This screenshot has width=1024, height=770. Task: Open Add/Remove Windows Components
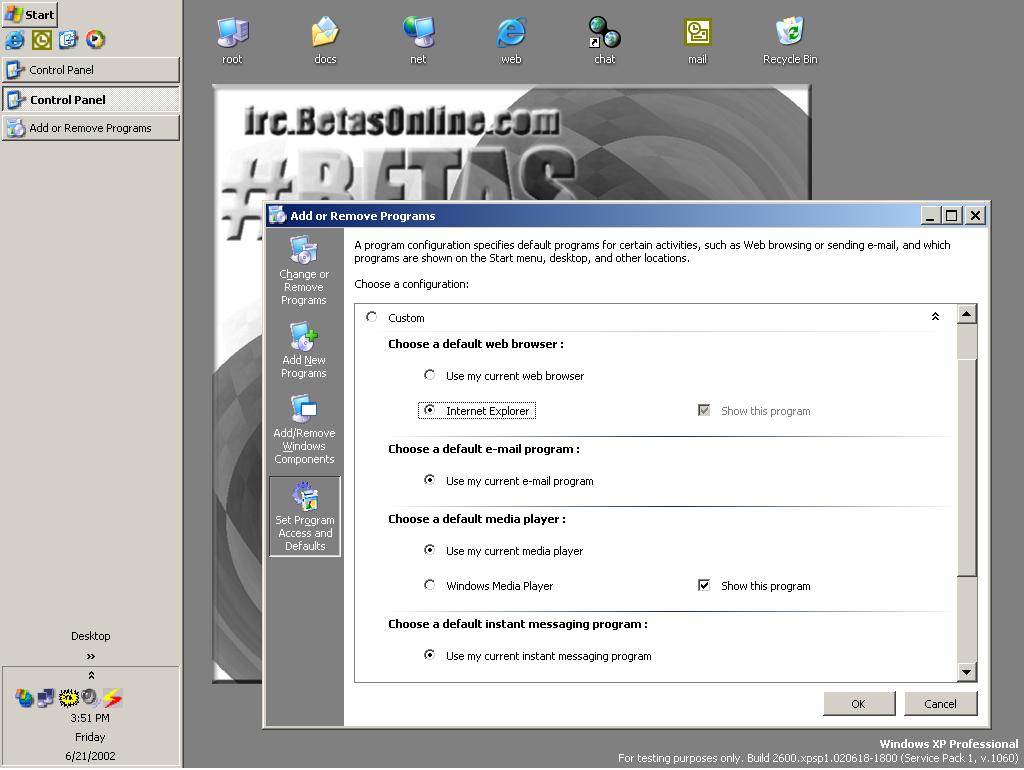[x=304, y=430]
